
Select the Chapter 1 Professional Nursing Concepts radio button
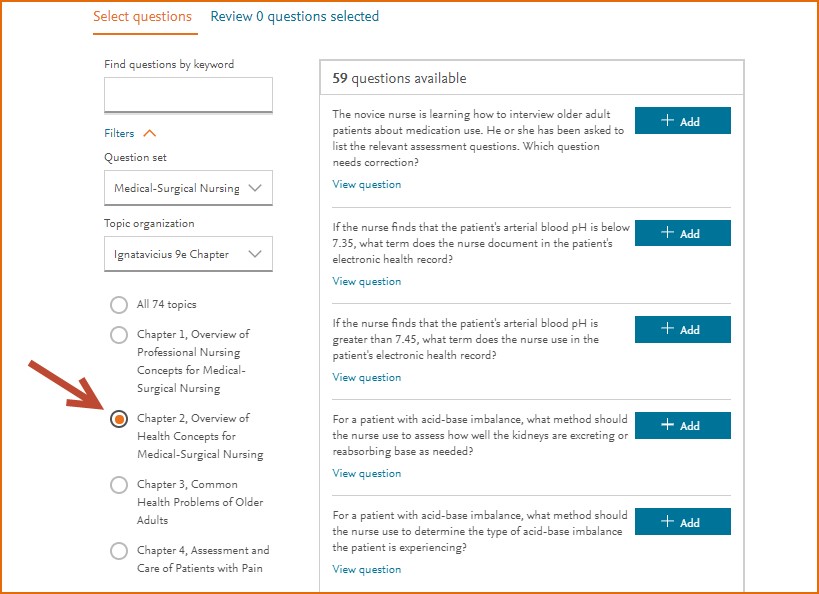point(119,334)
